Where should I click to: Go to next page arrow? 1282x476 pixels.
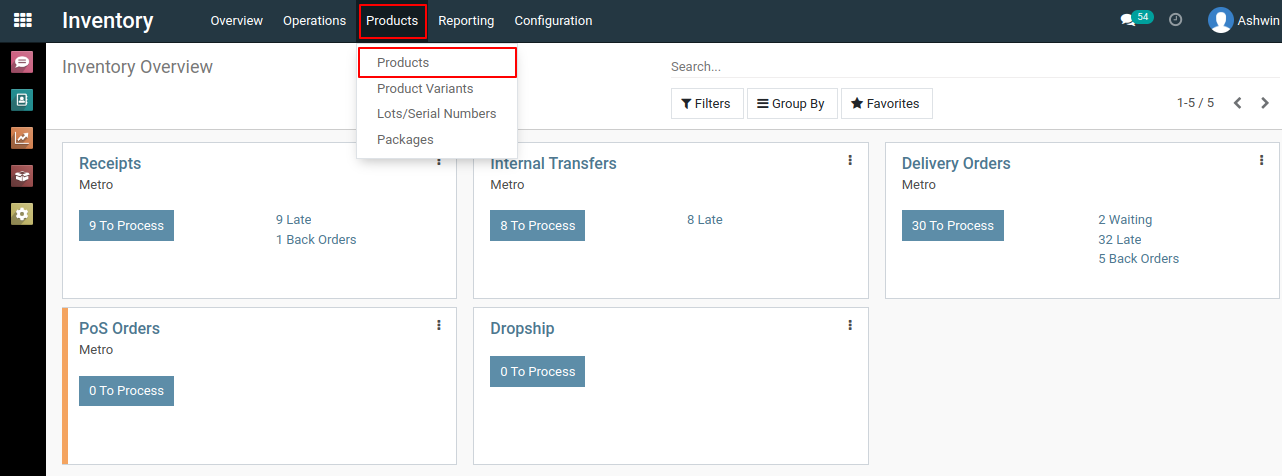[x=1265, y=103]
